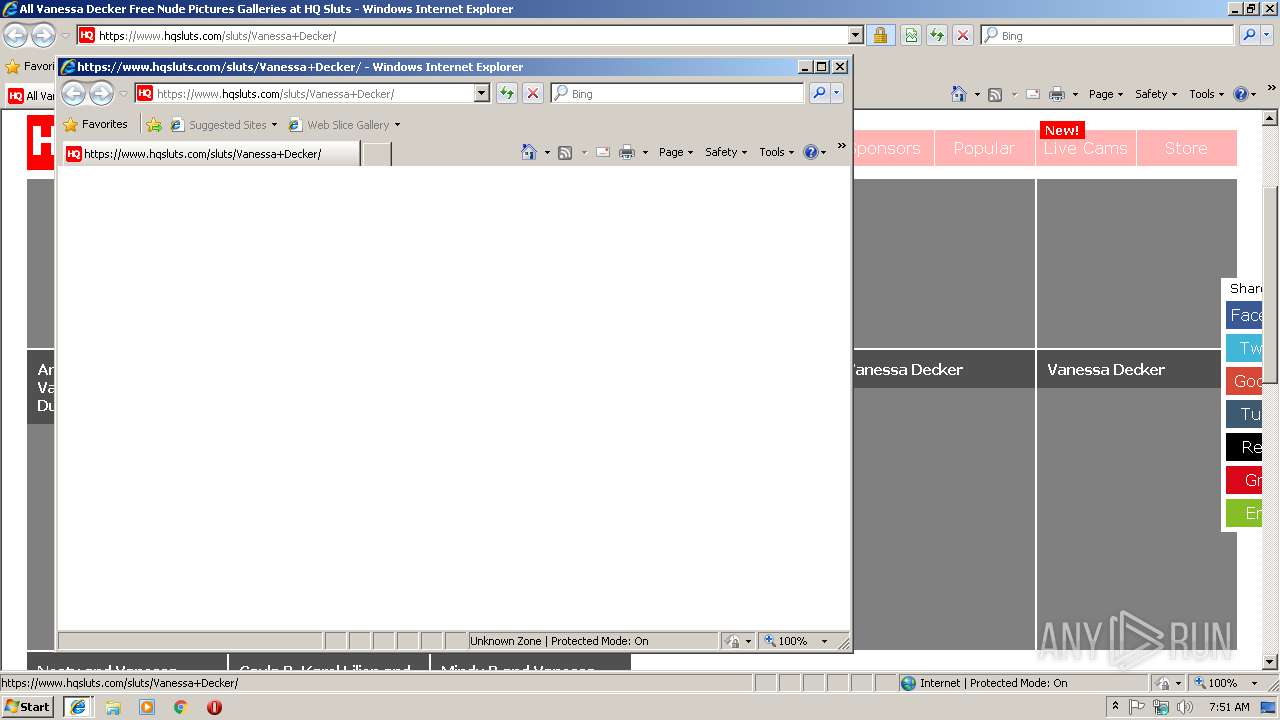The width and height of the screenshot is (1280, 720).
Task: Click Home icon in back IE command bar
Action: (x=959, y=94)
